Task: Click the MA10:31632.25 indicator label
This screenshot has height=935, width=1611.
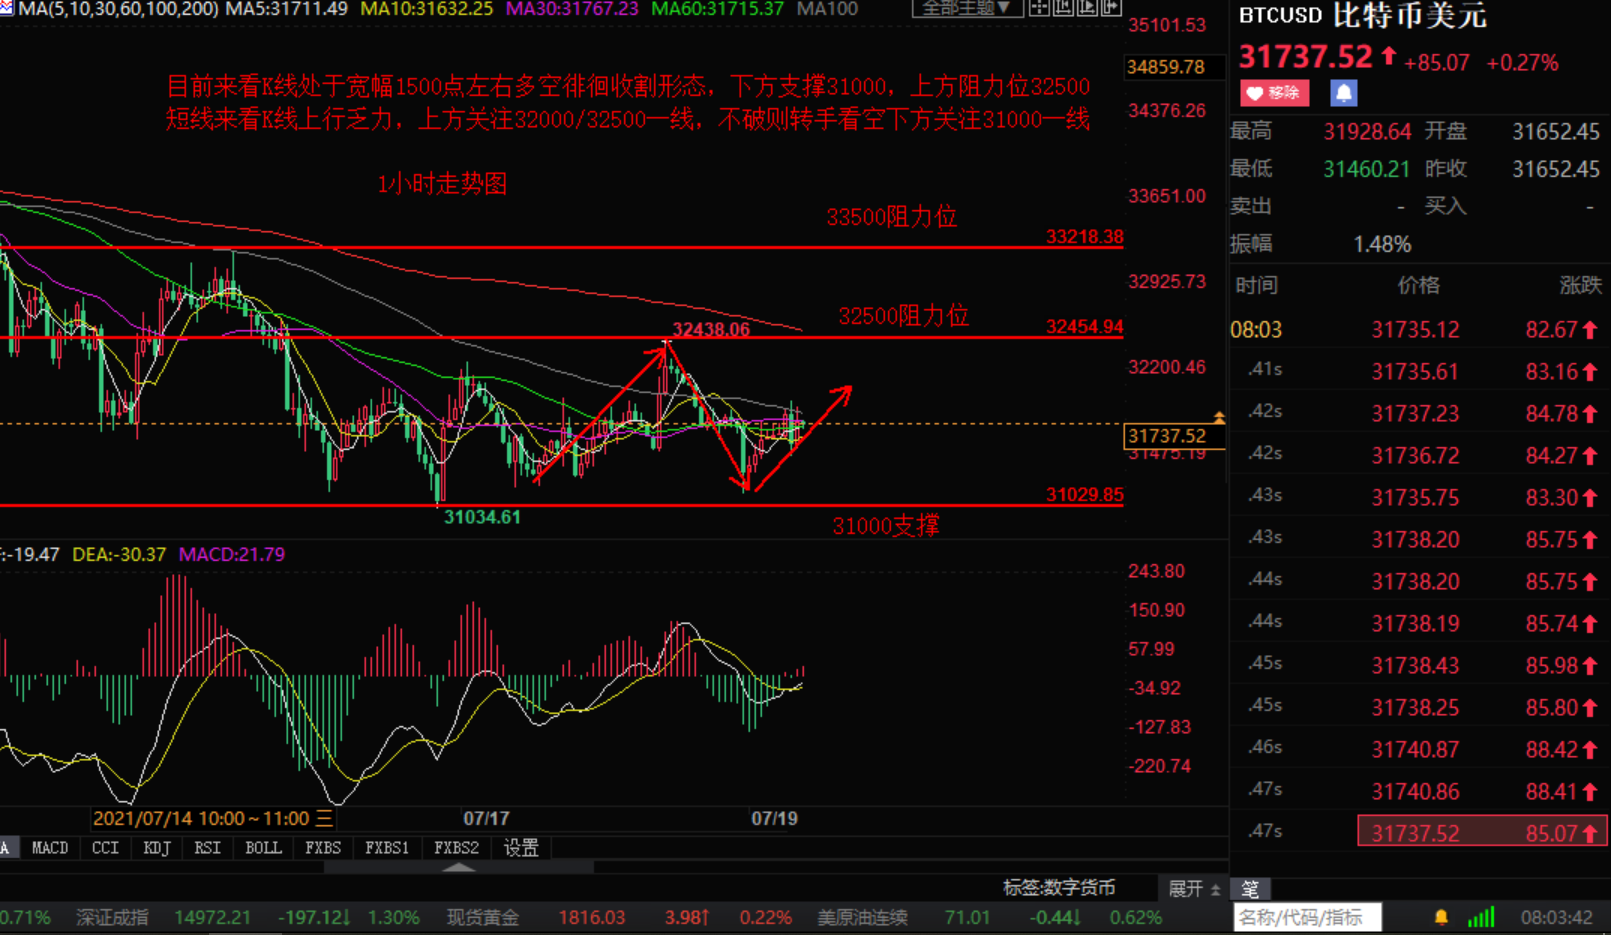Action: coord(426,9)
